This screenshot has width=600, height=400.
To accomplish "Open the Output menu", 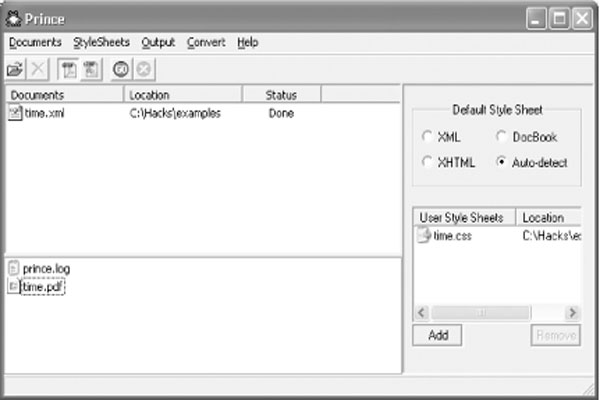I will (158, 42).
